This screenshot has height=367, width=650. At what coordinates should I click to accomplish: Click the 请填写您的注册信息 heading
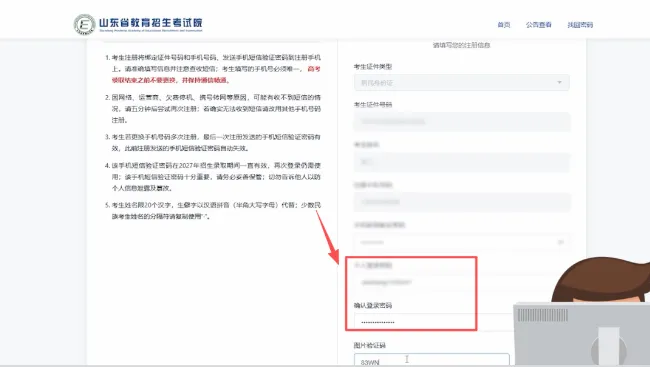(461, 45)
